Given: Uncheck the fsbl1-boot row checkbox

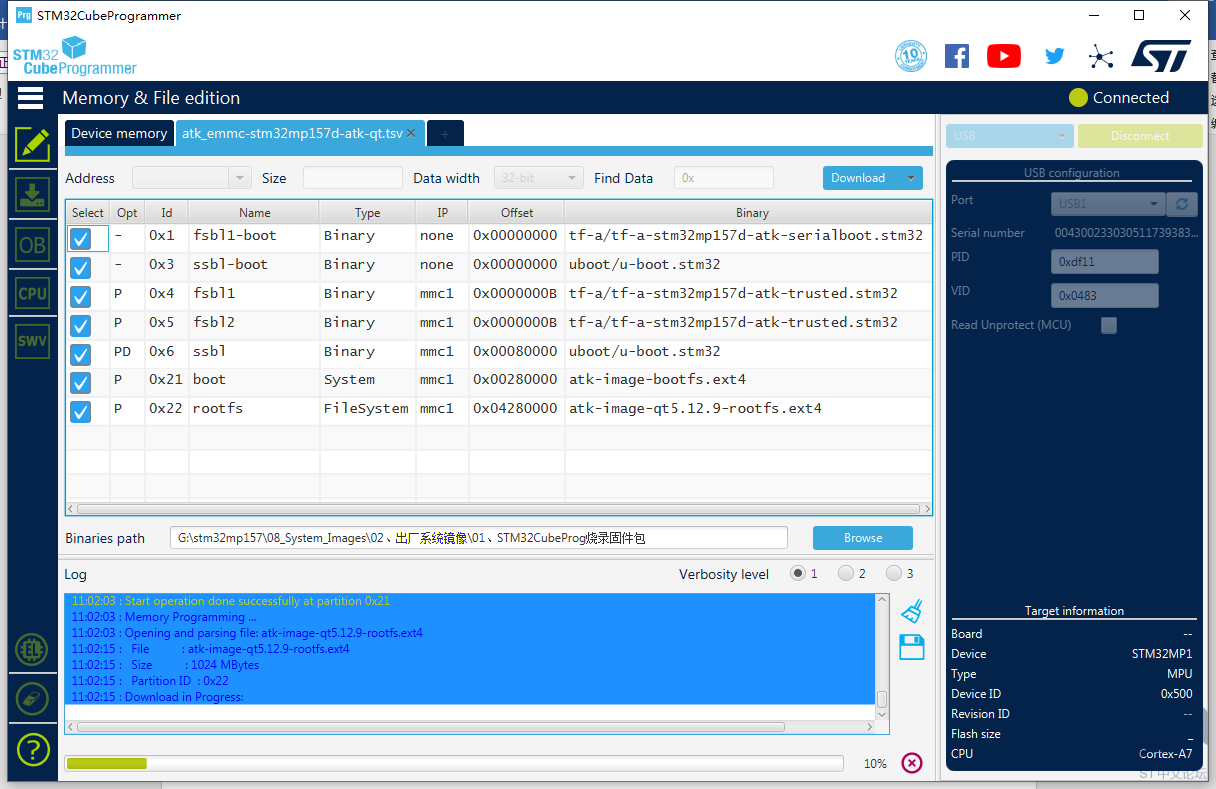Looking at the screenshot, I should (x=80, y=238).
